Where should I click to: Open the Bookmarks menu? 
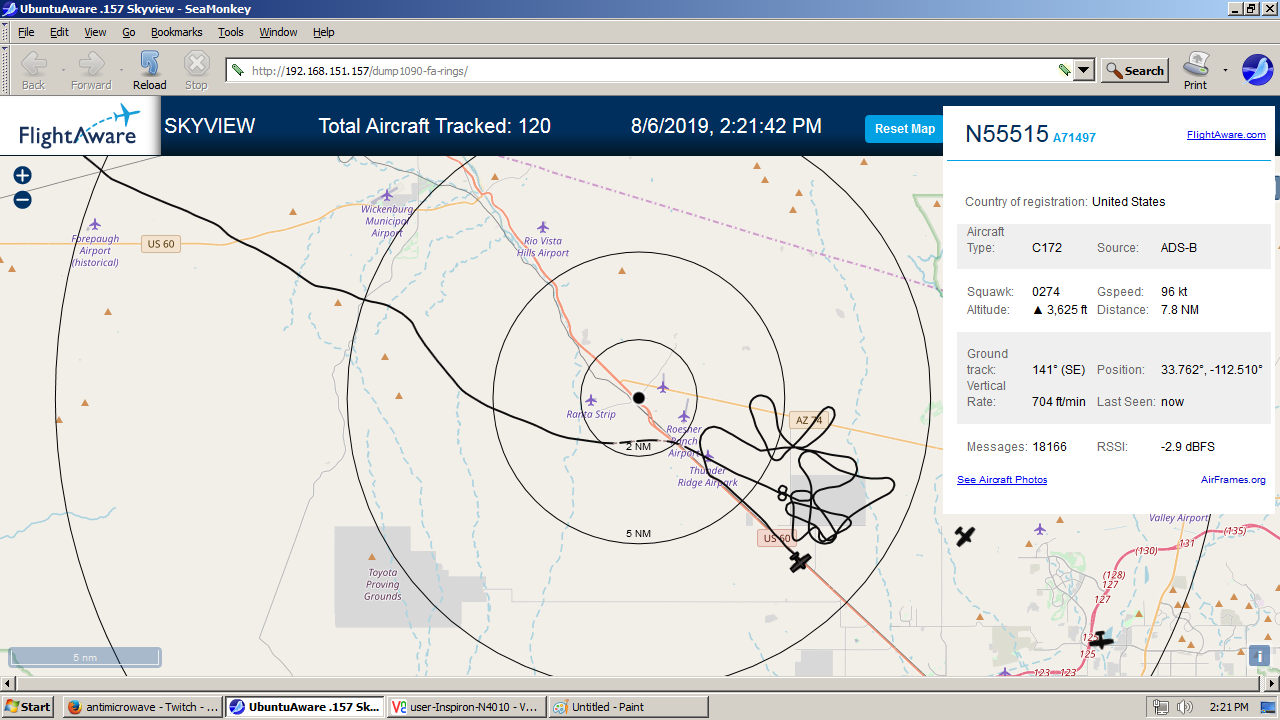[x=177, y=32]
